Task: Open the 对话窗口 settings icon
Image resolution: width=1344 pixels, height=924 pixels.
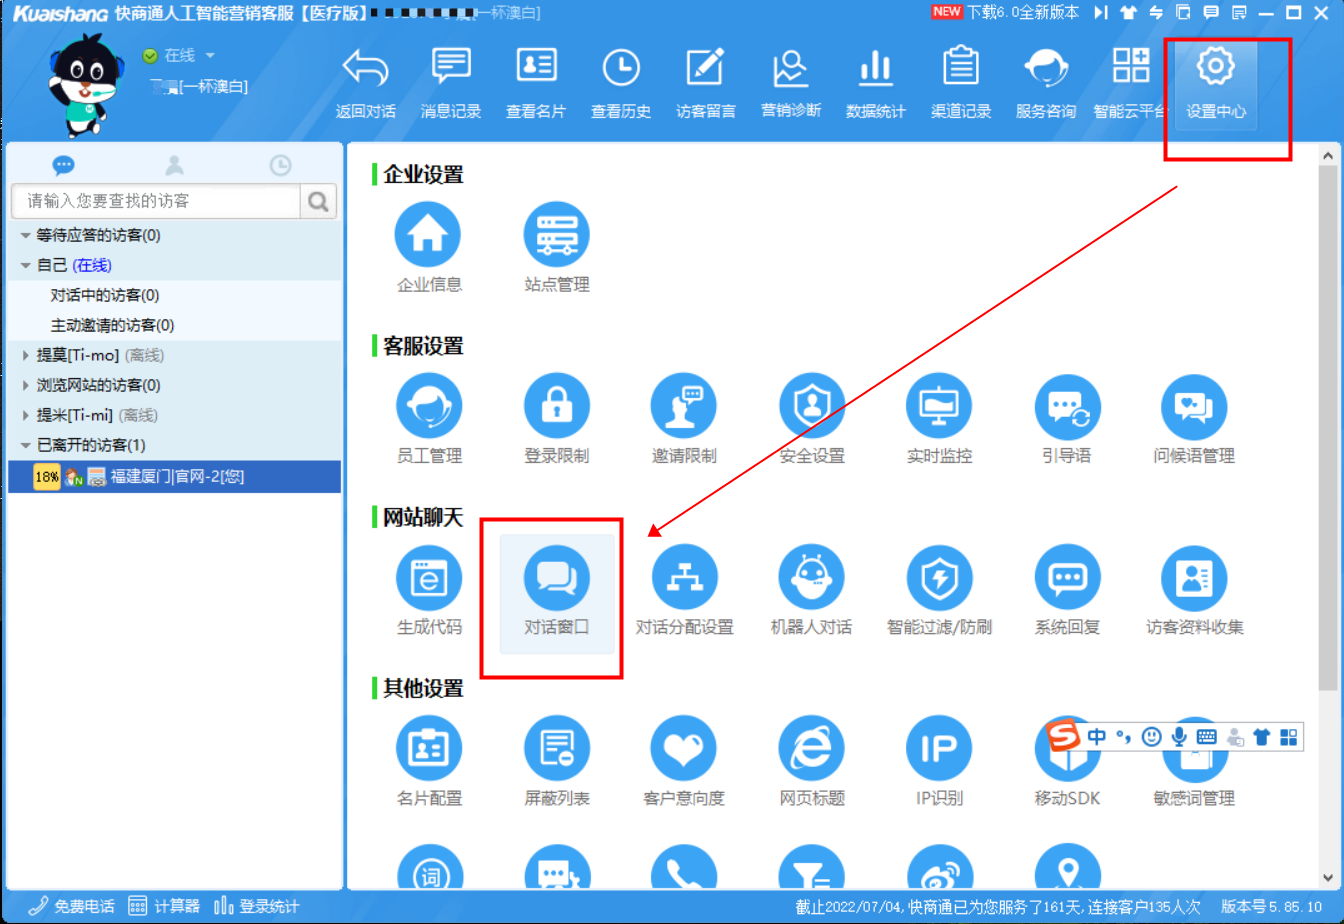Action: (x=556, y=580)
